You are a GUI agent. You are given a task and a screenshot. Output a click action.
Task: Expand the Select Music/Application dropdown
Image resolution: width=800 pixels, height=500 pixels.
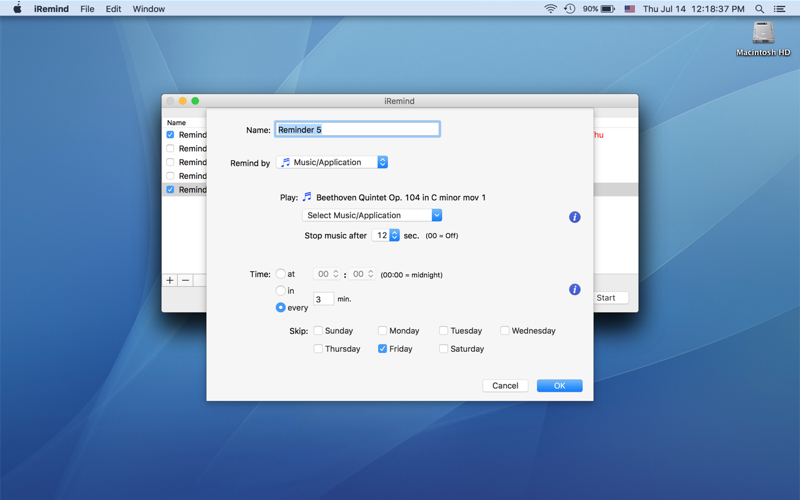point(372,215)
